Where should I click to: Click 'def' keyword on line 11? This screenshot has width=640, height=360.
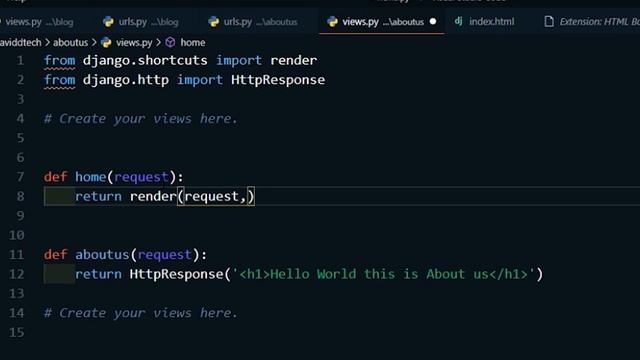pyautogui.click(x=56, y=255)
